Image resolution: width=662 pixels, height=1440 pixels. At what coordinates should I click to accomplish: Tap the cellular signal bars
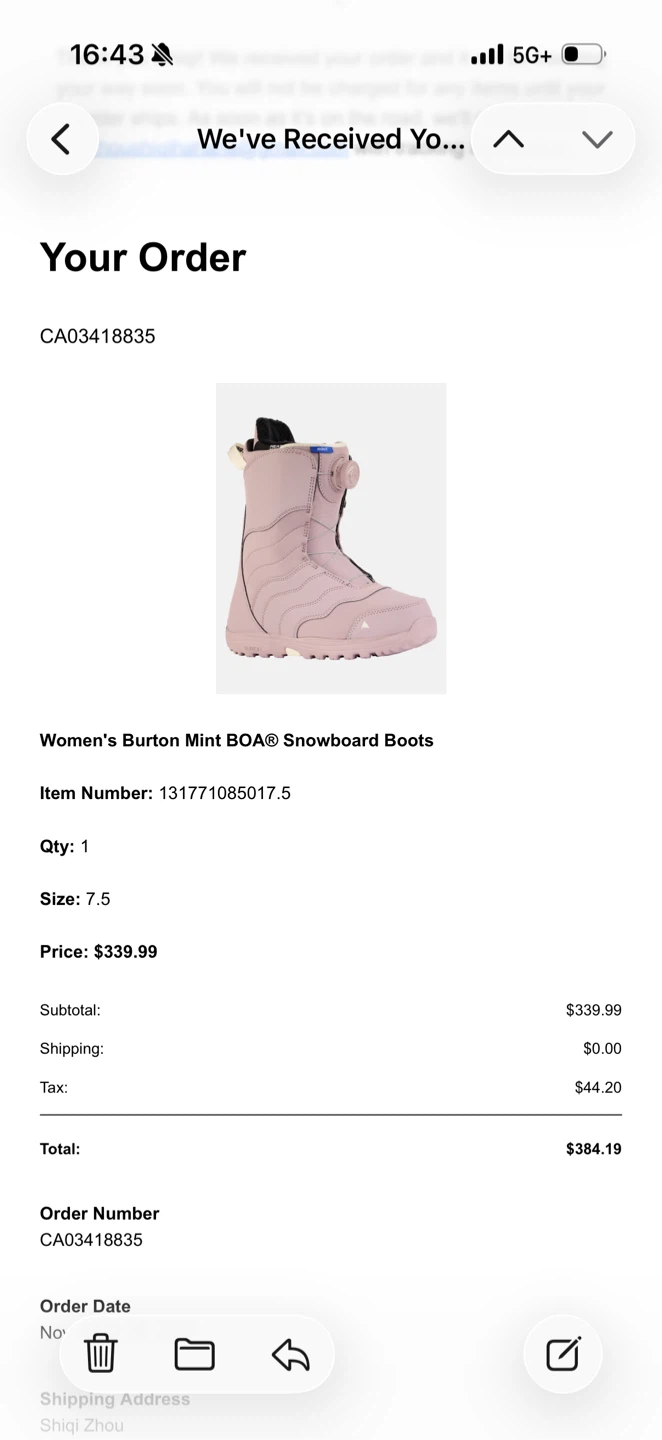487,54
